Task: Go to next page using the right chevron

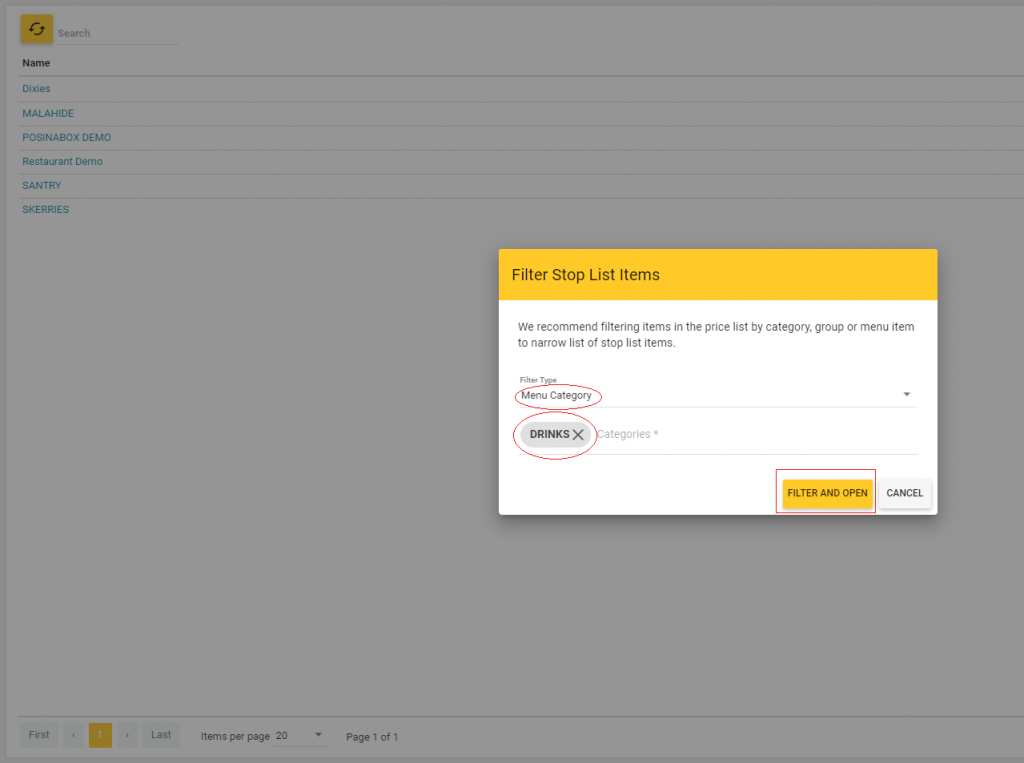Action: point(127,734)
